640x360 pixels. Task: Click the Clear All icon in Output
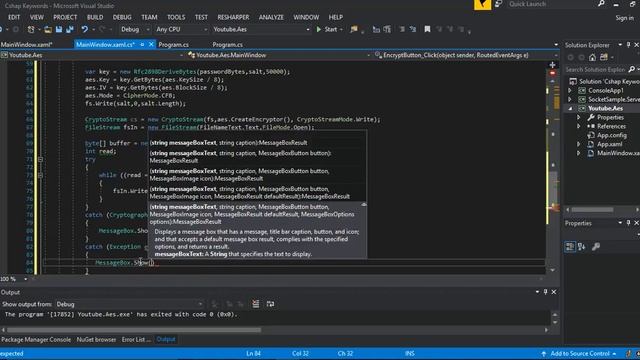[256, 304]
